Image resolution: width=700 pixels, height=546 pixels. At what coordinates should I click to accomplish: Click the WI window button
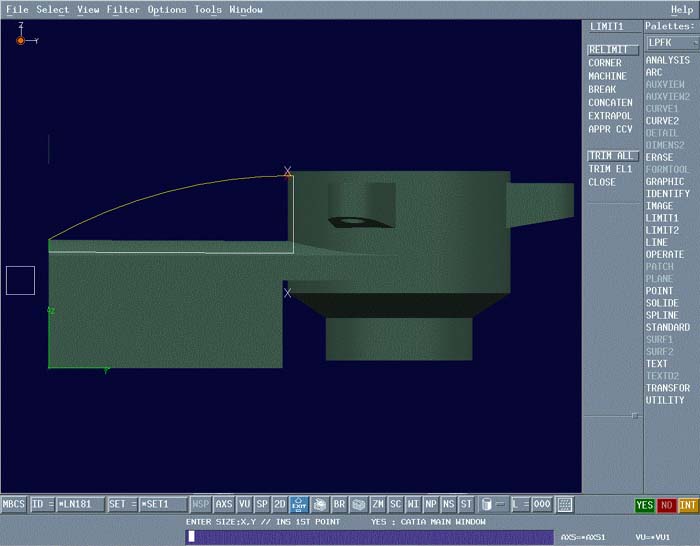[413, 505]
